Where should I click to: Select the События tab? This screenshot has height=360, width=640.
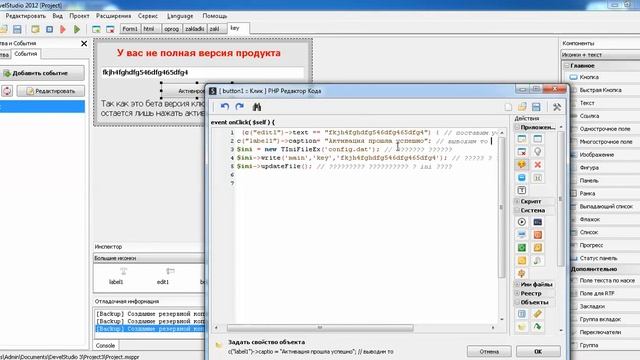click(25, 54)
